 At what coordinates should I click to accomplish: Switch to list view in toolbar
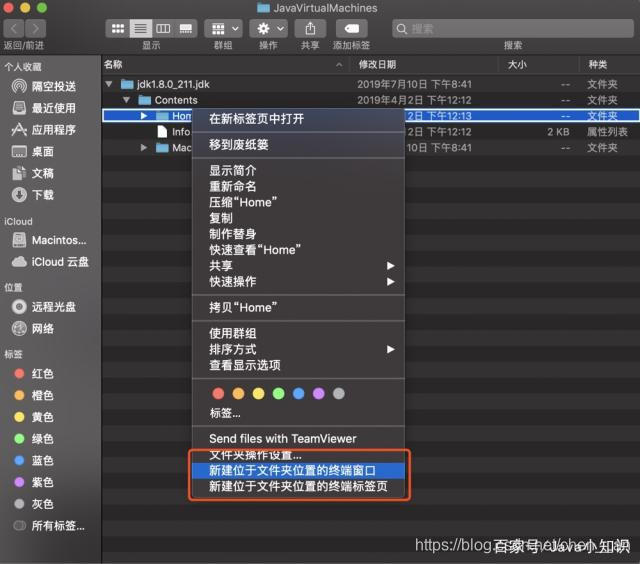pos(140,29)
